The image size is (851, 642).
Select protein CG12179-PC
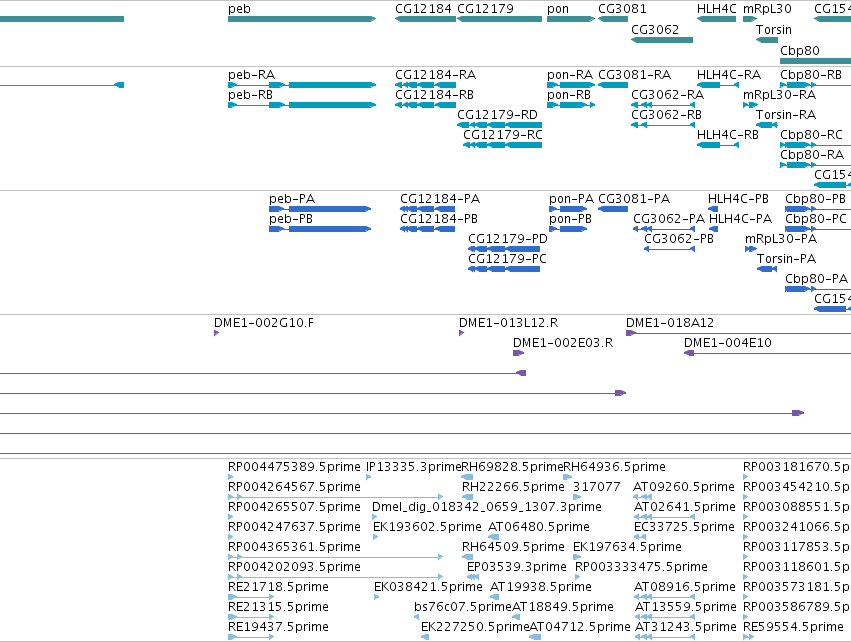tap(504, 269)
